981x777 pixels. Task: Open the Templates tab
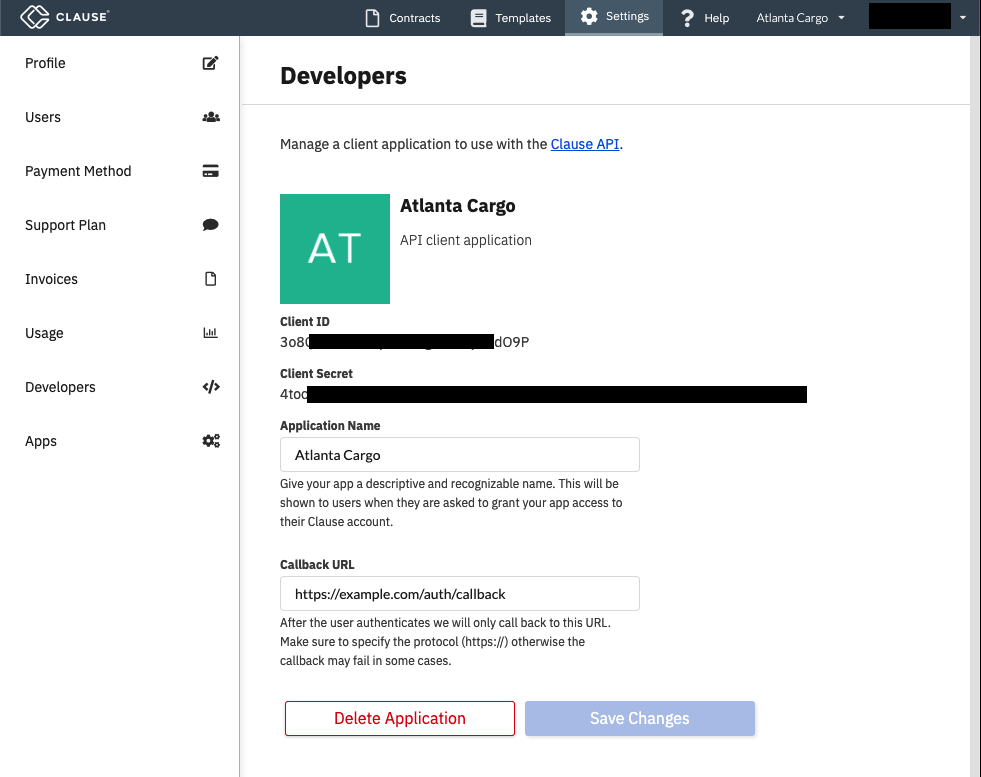[x=511, y=18]
